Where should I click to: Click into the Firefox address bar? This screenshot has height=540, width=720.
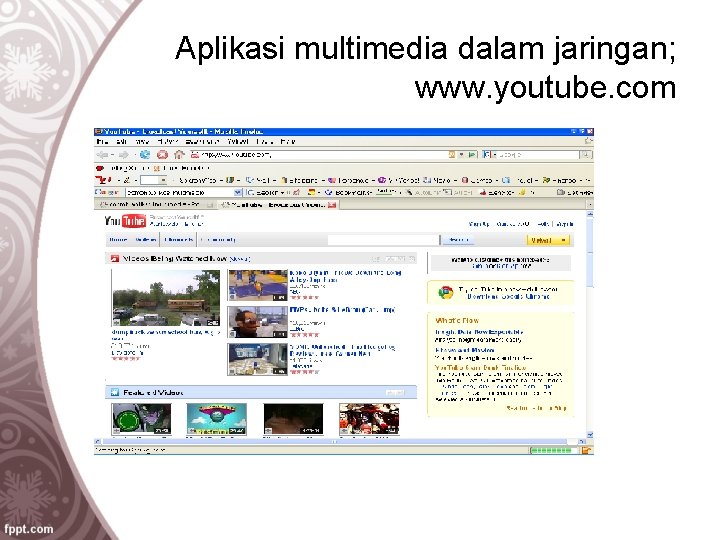(x=317, y=155)
